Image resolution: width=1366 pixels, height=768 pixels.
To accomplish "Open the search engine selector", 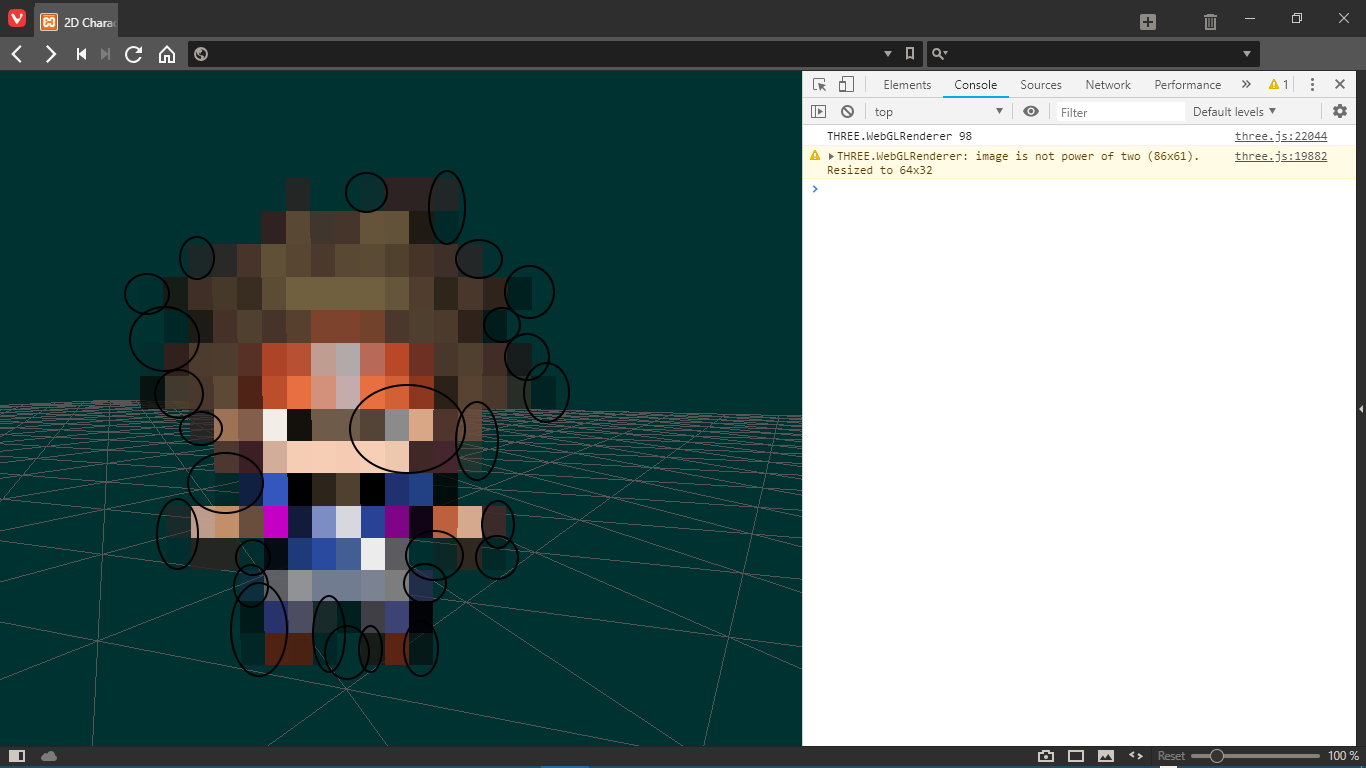I will [940, 54].
